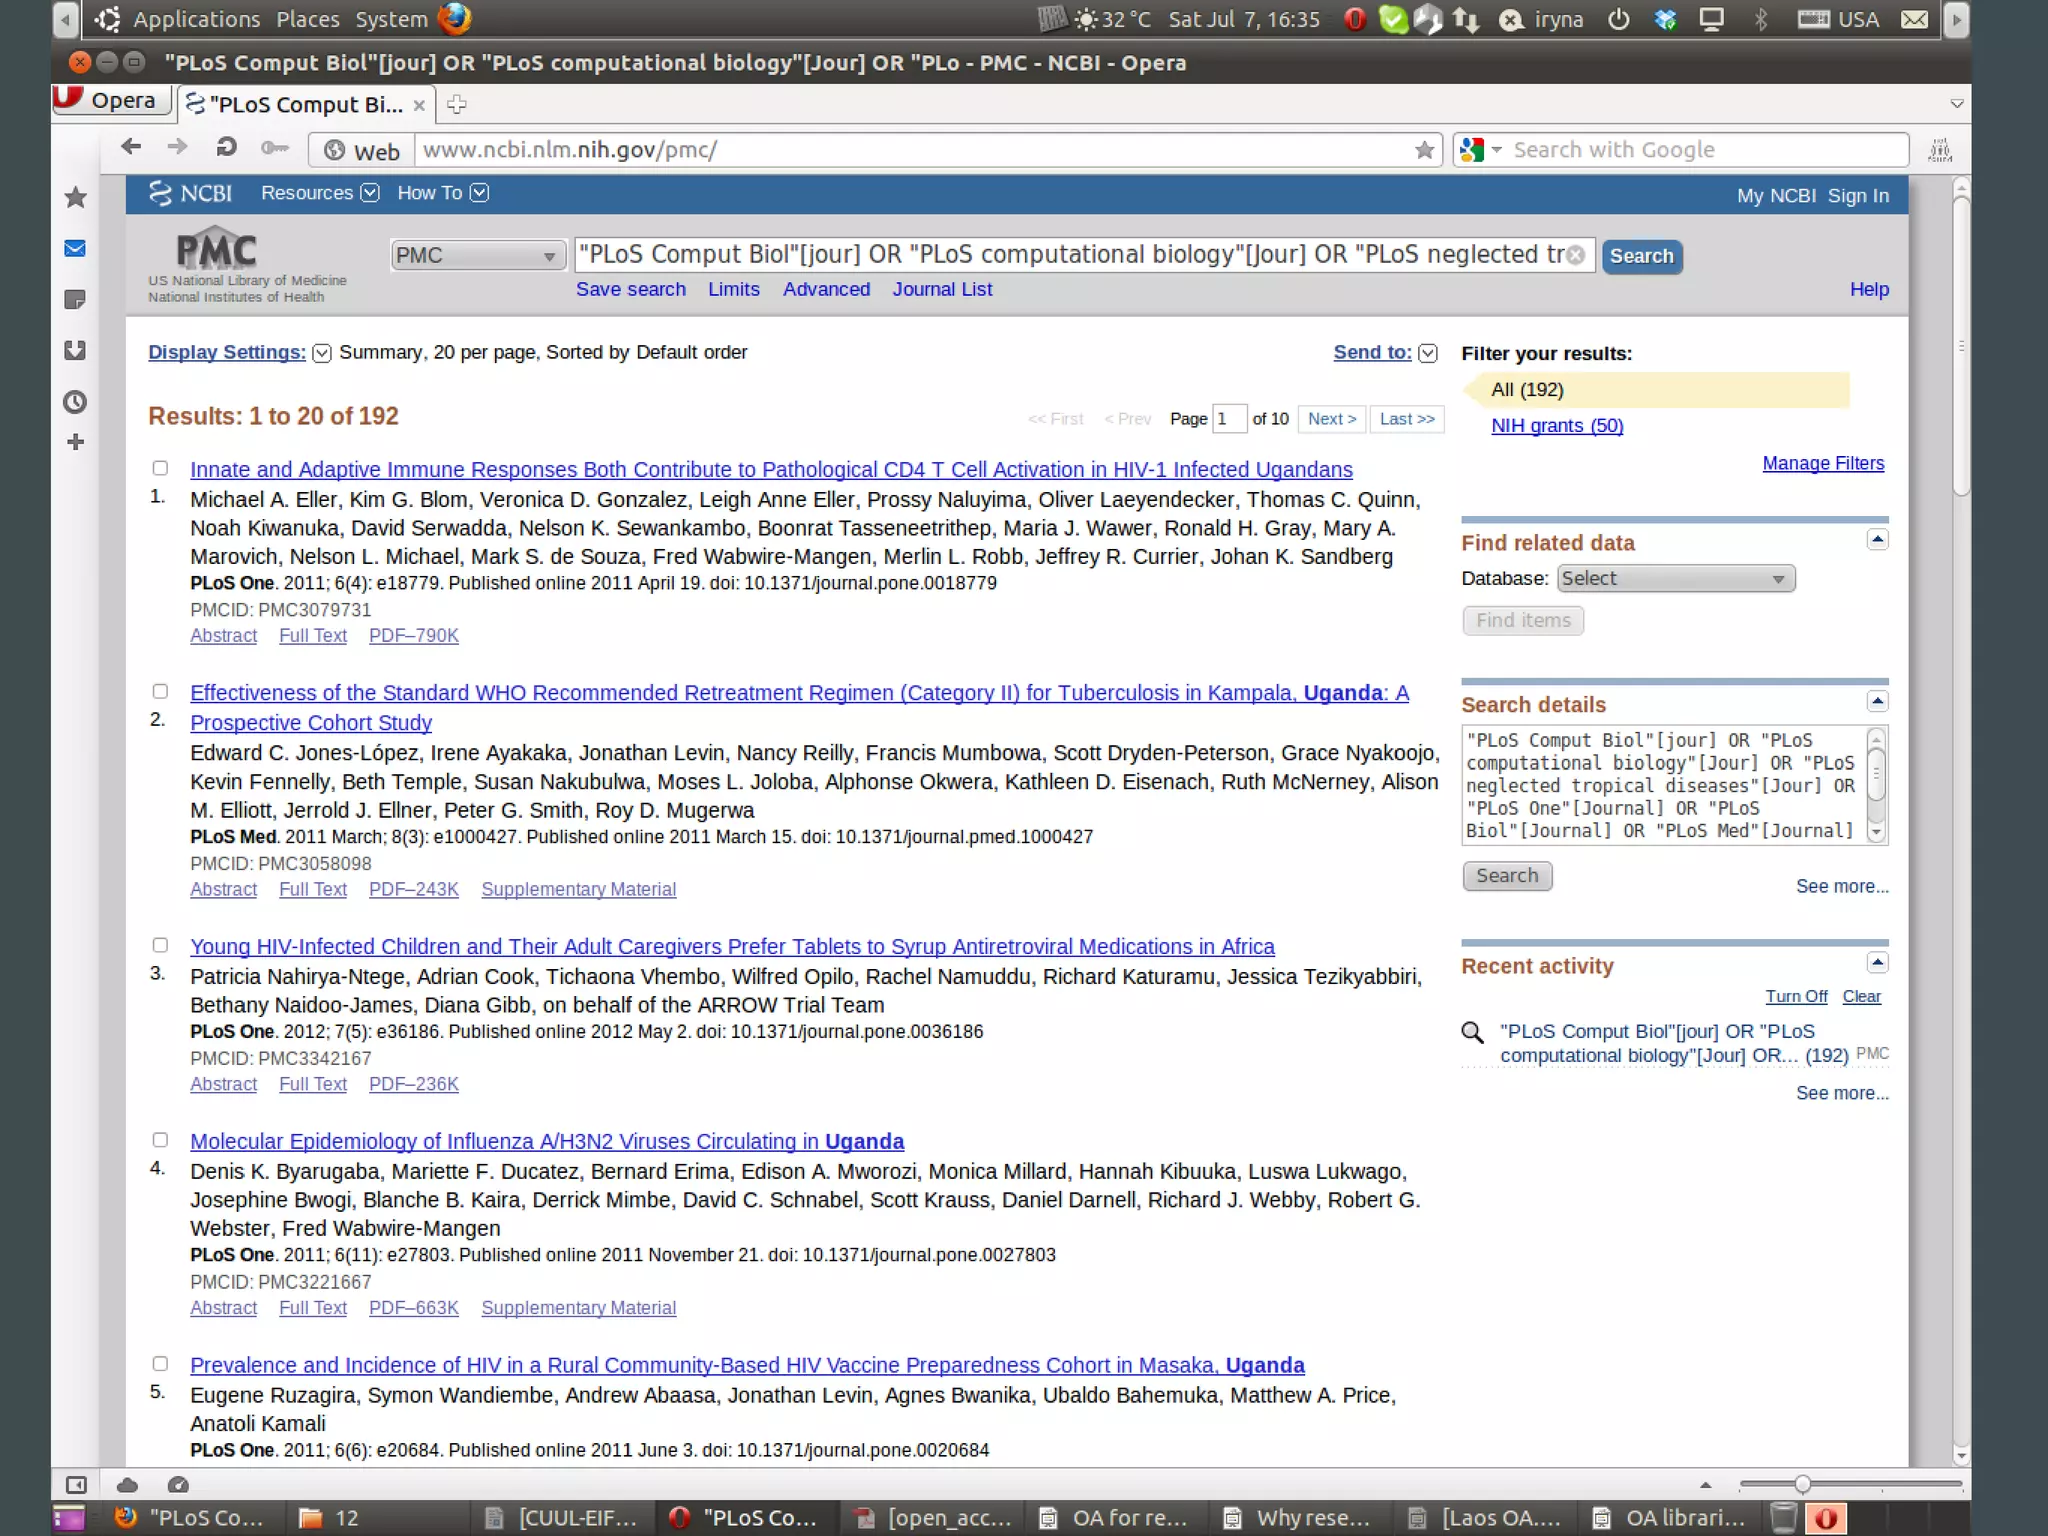Select checkbox for the Tuberculosis Kampala article
The width and height of the screenshot is (2048, 1536).
pos(160,691)
